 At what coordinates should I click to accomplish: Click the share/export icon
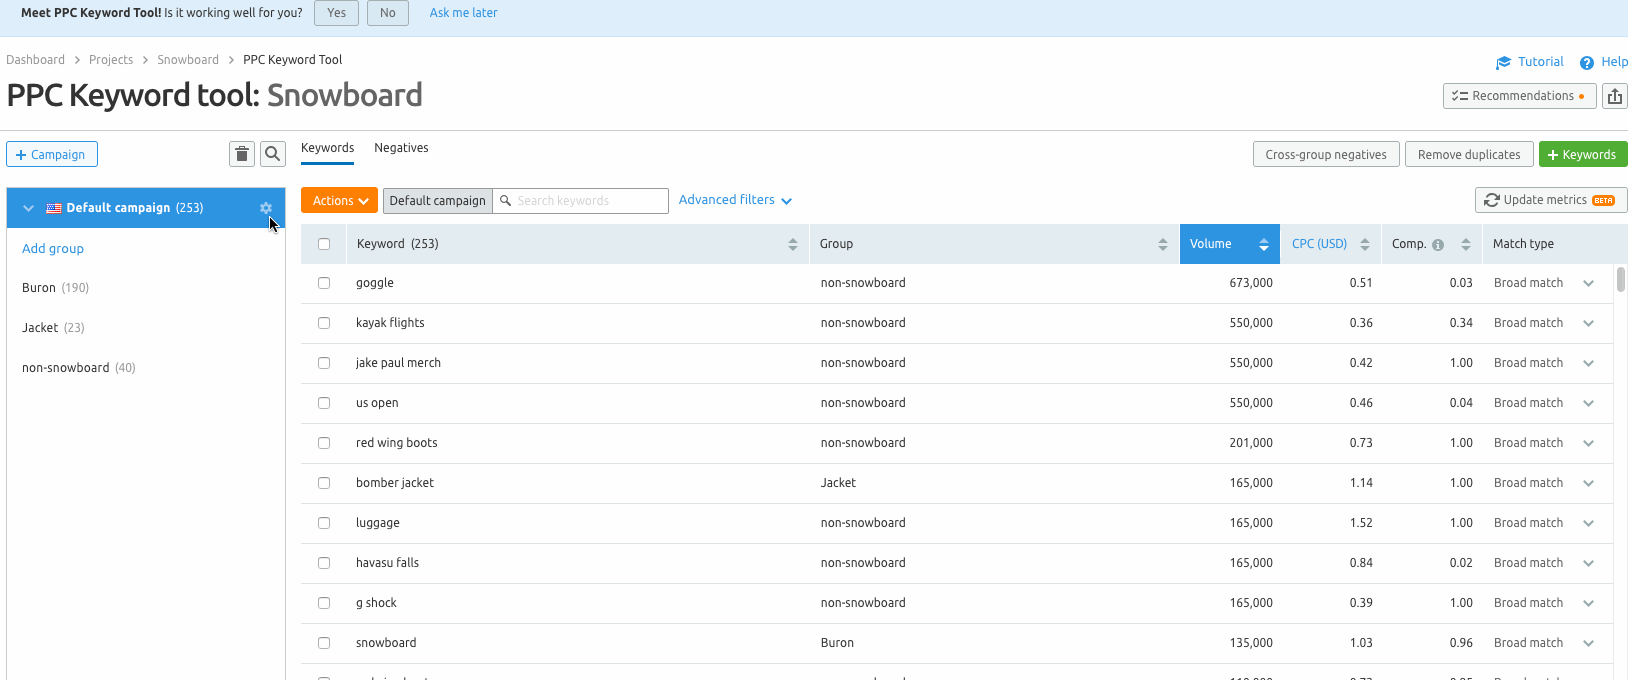point(1614,96)
